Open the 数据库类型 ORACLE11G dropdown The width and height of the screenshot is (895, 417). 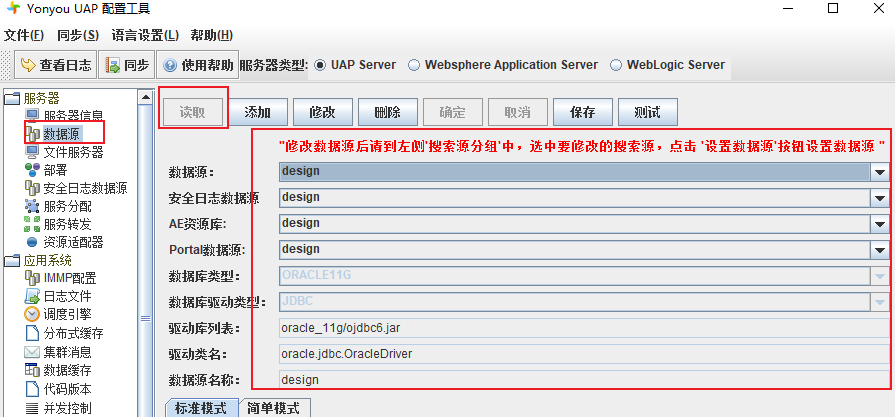pos(879,277)
